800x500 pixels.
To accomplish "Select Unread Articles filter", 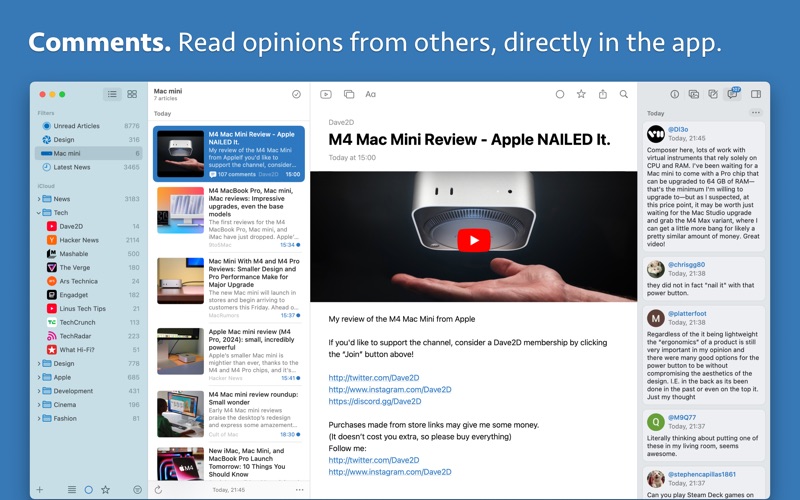I will pos(89,126).
